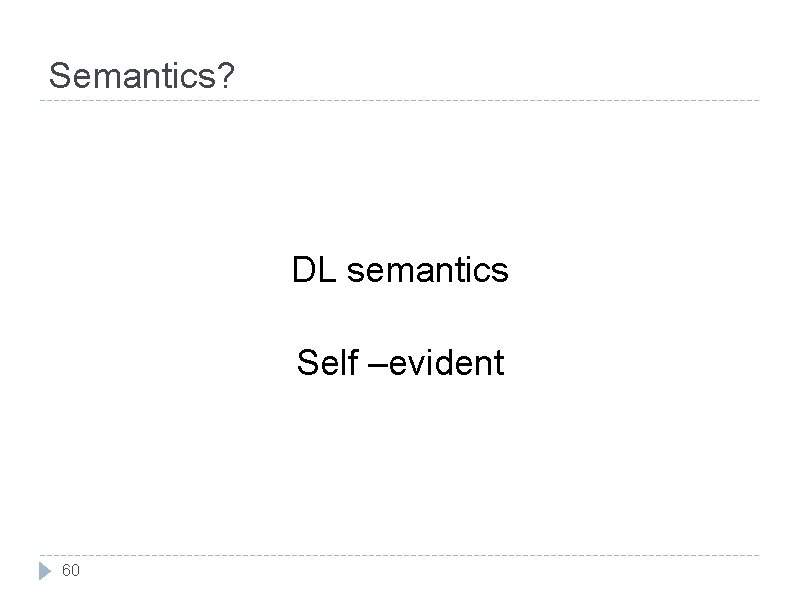Click the "DL semantics" text line

tap(400, 270)
